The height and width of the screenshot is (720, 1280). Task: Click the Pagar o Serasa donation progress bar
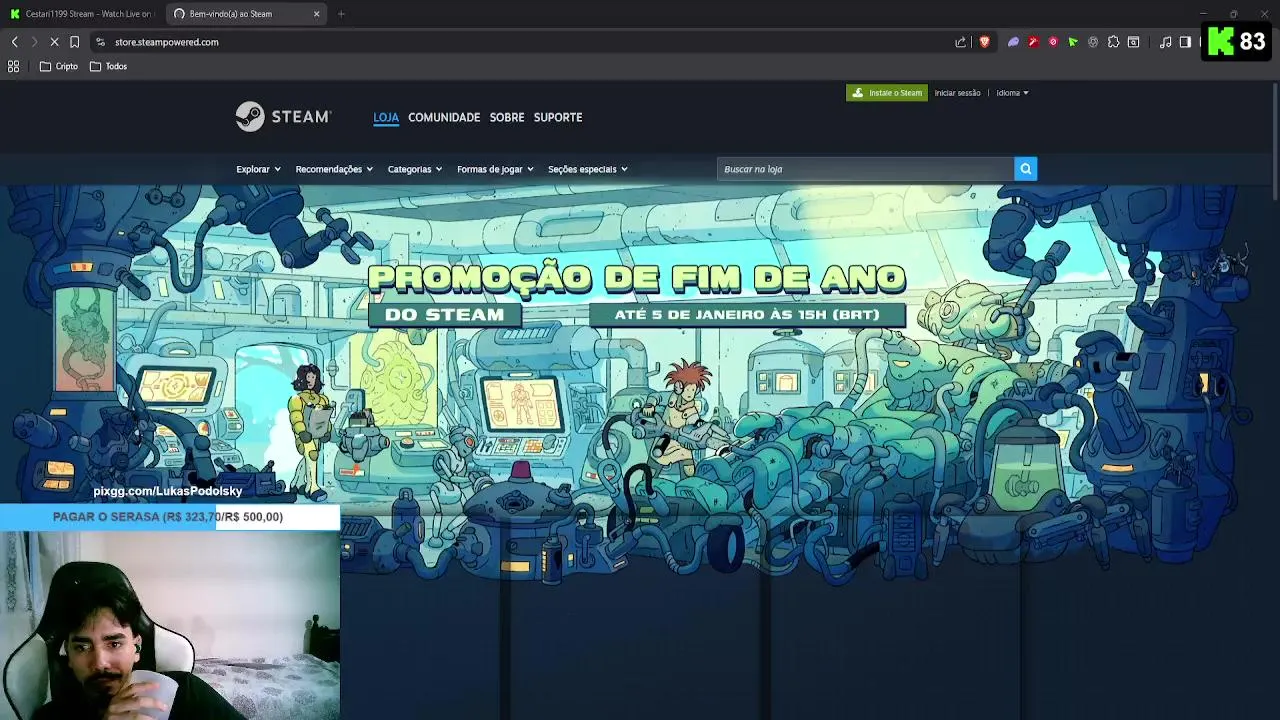pyautogui.click(x=170, y=517)
